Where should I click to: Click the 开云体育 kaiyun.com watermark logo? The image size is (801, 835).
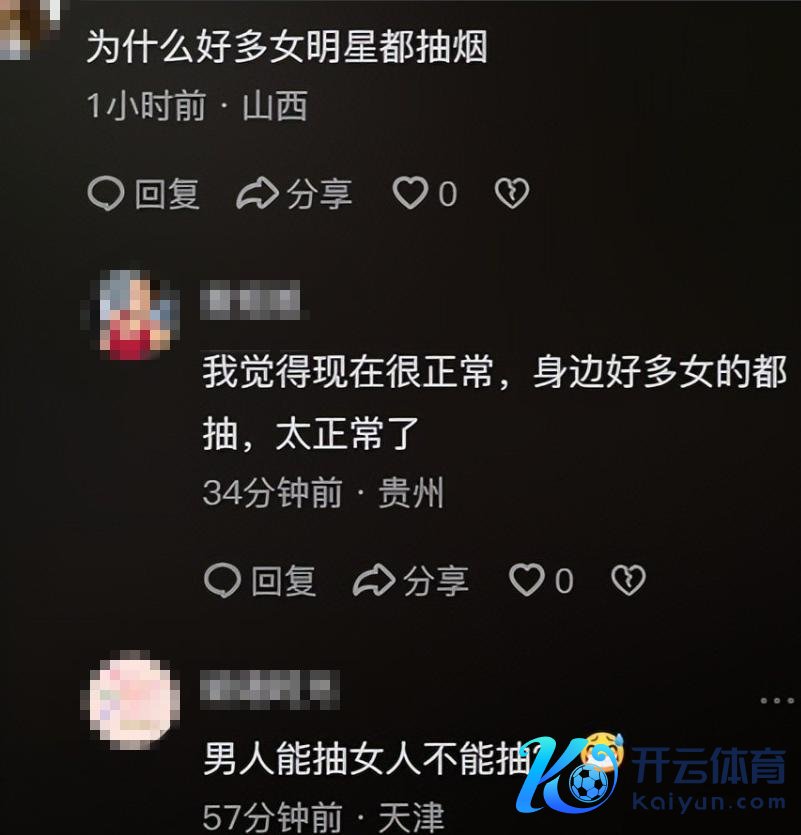651,773
